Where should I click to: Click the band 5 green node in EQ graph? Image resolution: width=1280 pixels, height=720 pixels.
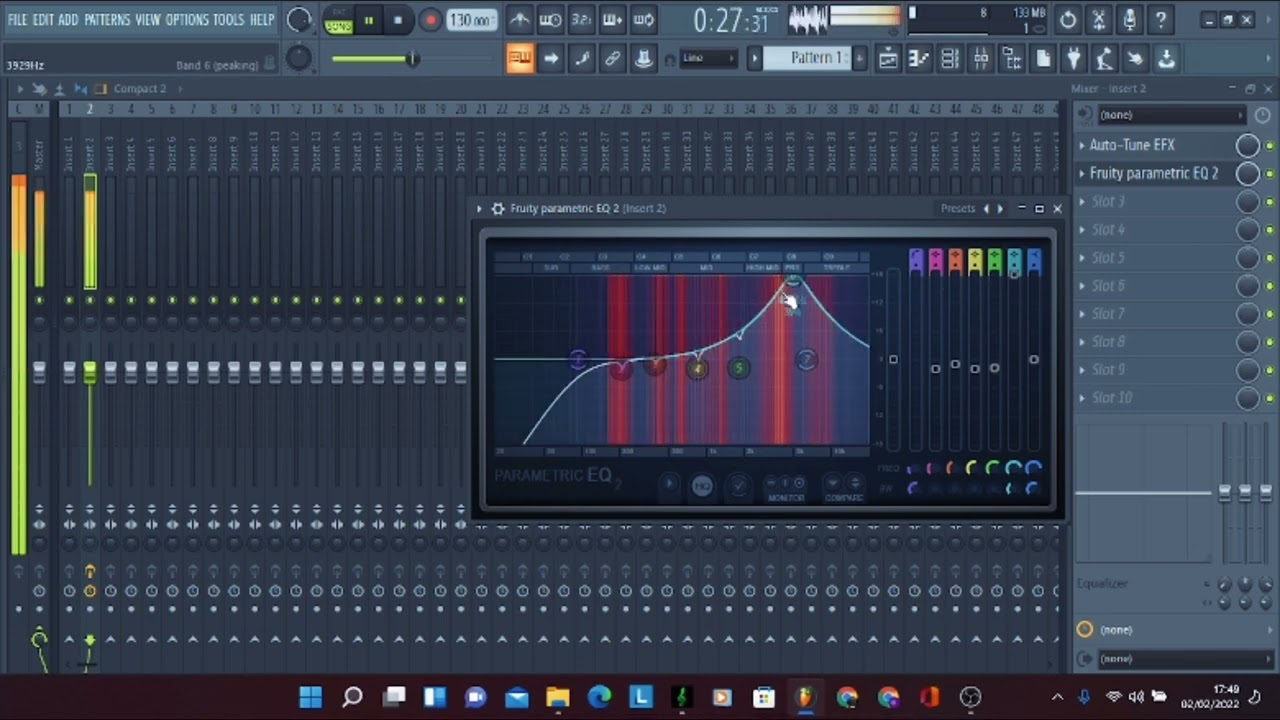coord(739,369)
